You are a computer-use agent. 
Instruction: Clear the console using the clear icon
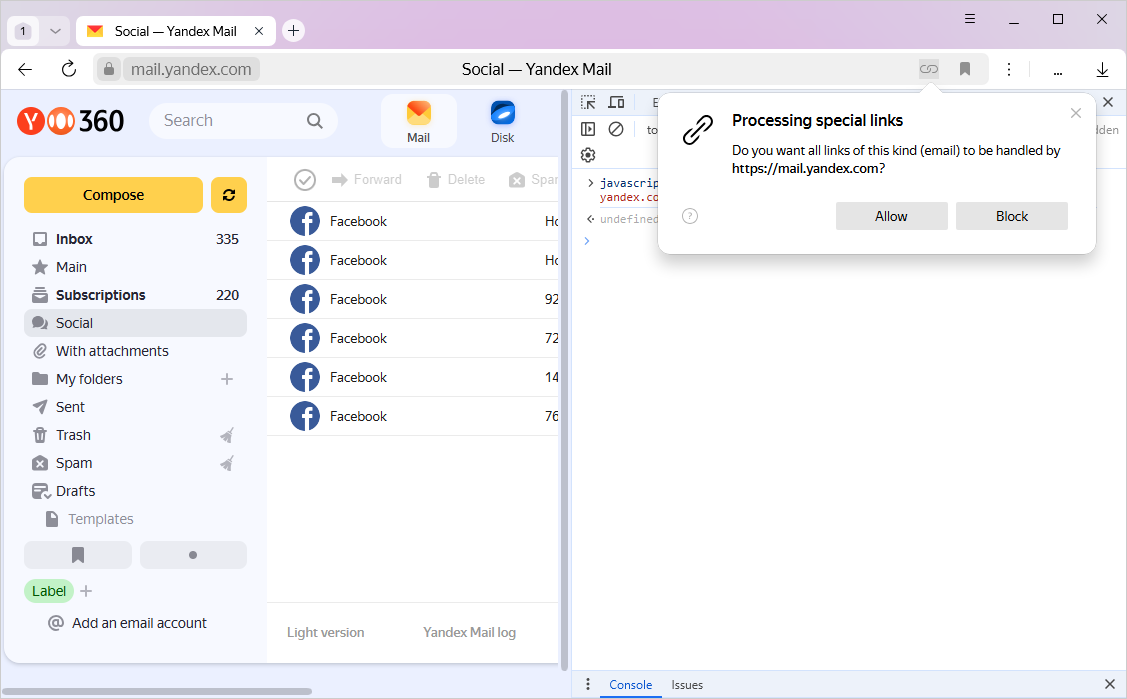click(616, 129)
